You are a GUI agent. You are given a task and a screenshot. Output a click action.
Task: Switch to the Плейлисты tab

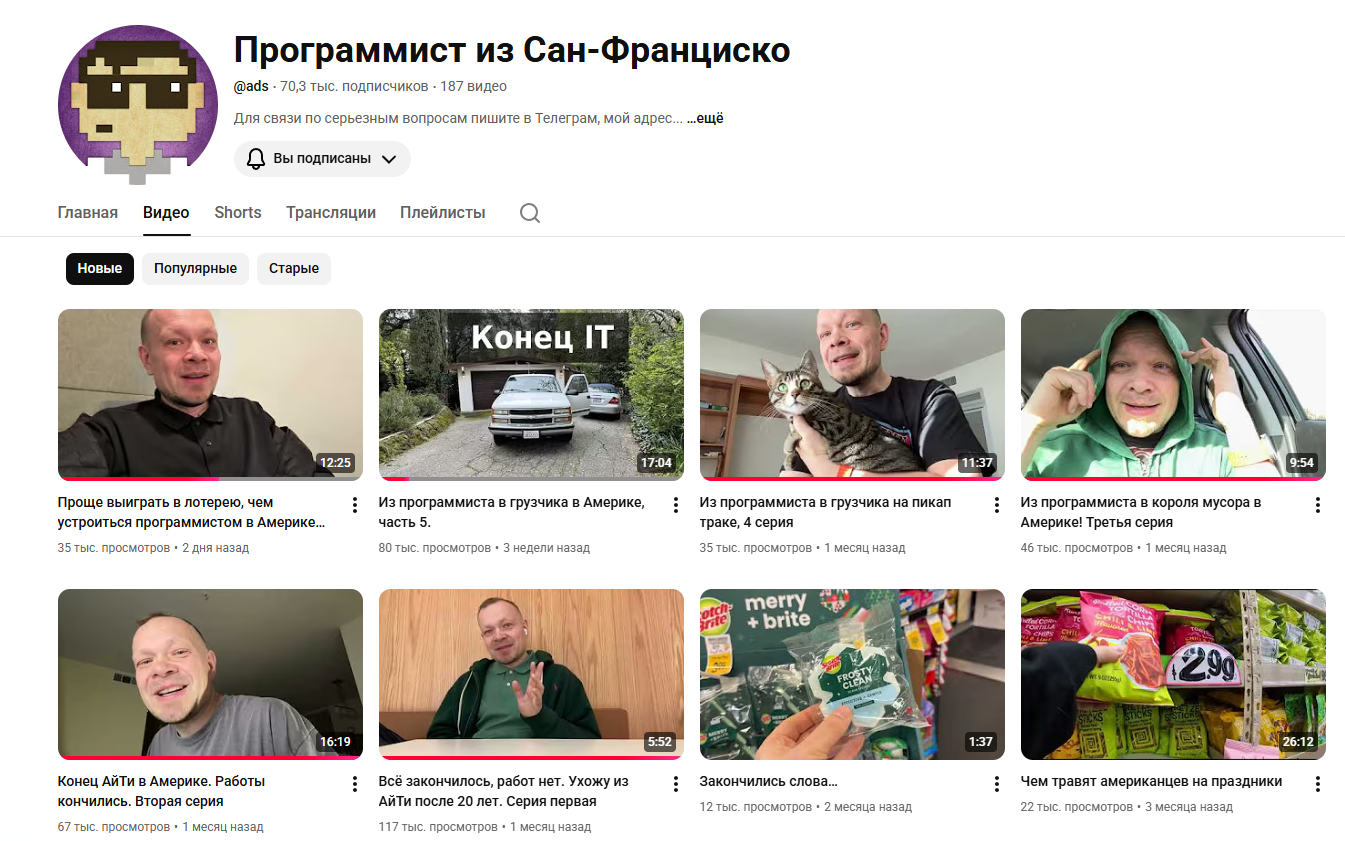tap(443, 213)
